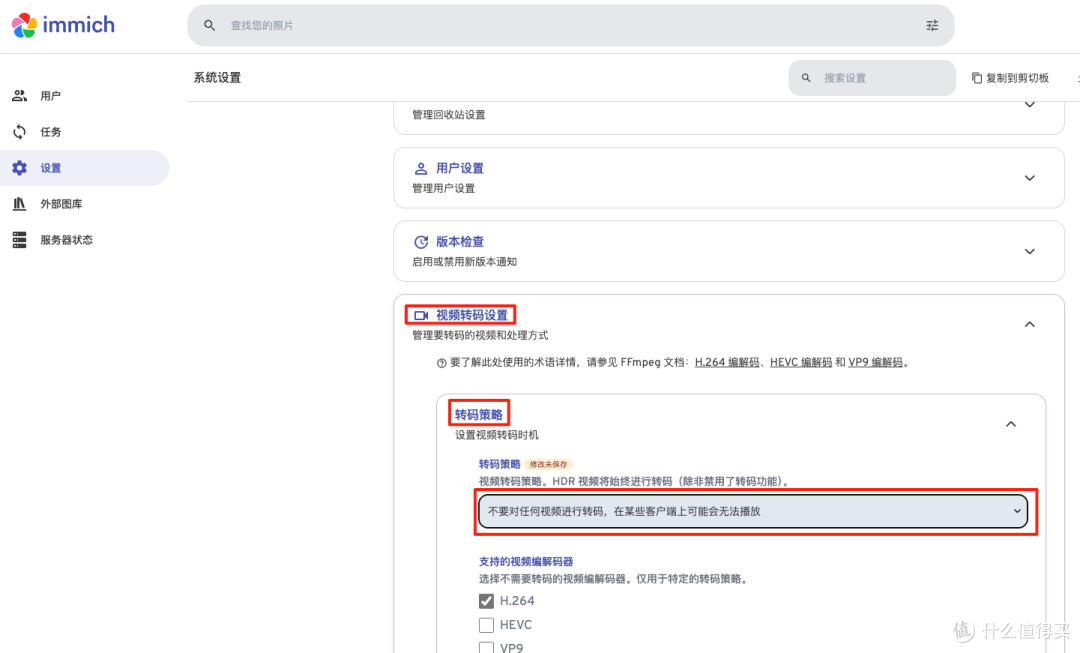Focus the 搜索设置 input field
1080x653 pixels.
pyautogui.click(x=872, y=78)
